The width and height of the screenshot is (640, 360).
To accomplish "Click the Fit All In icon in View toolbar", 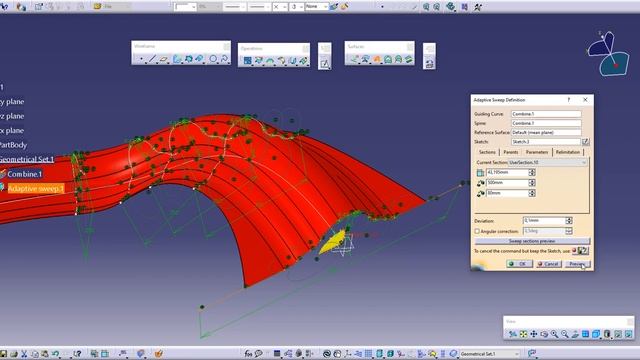I will [x=523, y=334].
